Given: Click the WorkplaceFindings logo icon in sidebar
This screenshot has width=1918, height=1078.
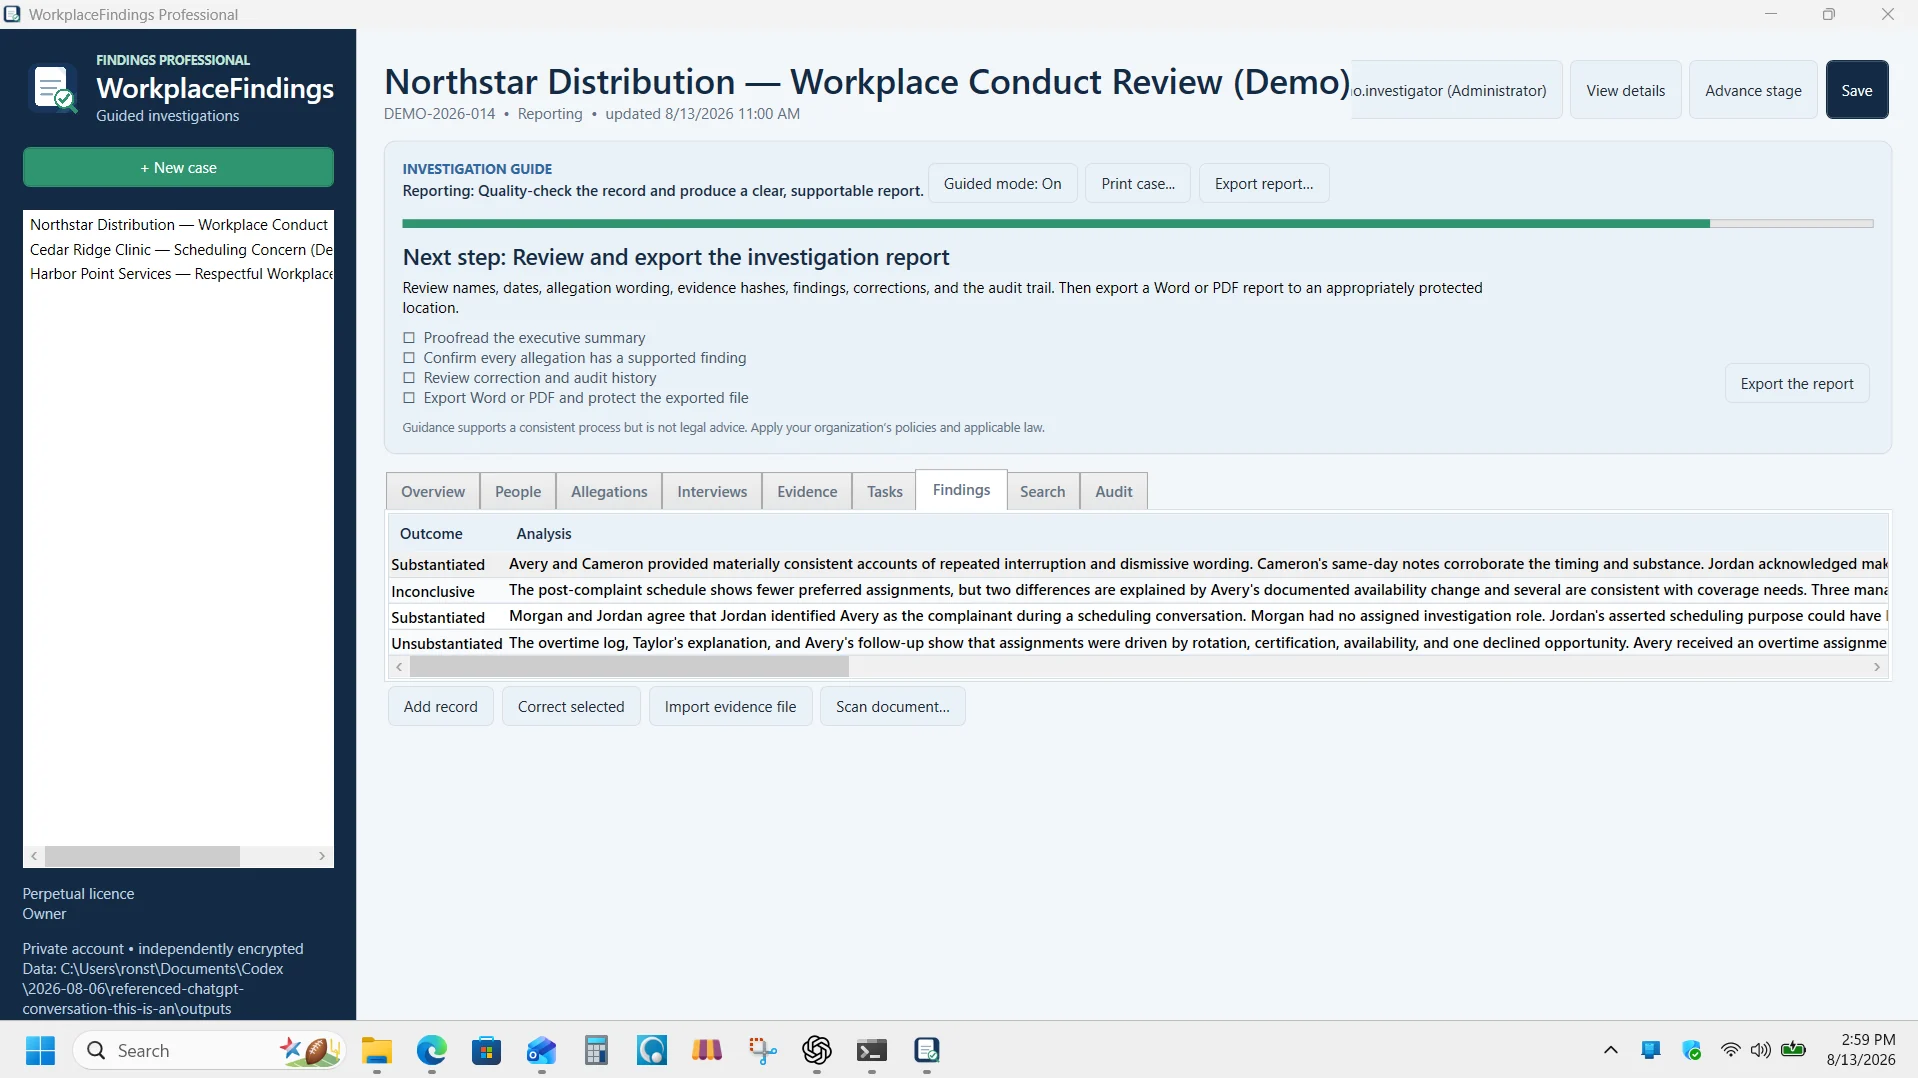Looking at the screenshot, I should 53,88.
